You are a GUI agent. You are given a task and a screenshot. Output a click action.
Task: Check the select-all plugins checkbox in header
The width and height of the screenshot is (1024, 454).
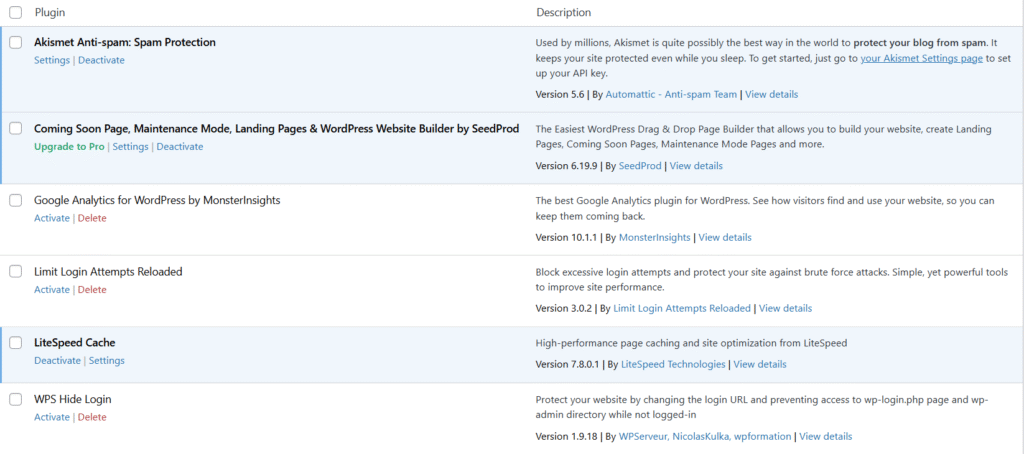click(x=16, y=13)
